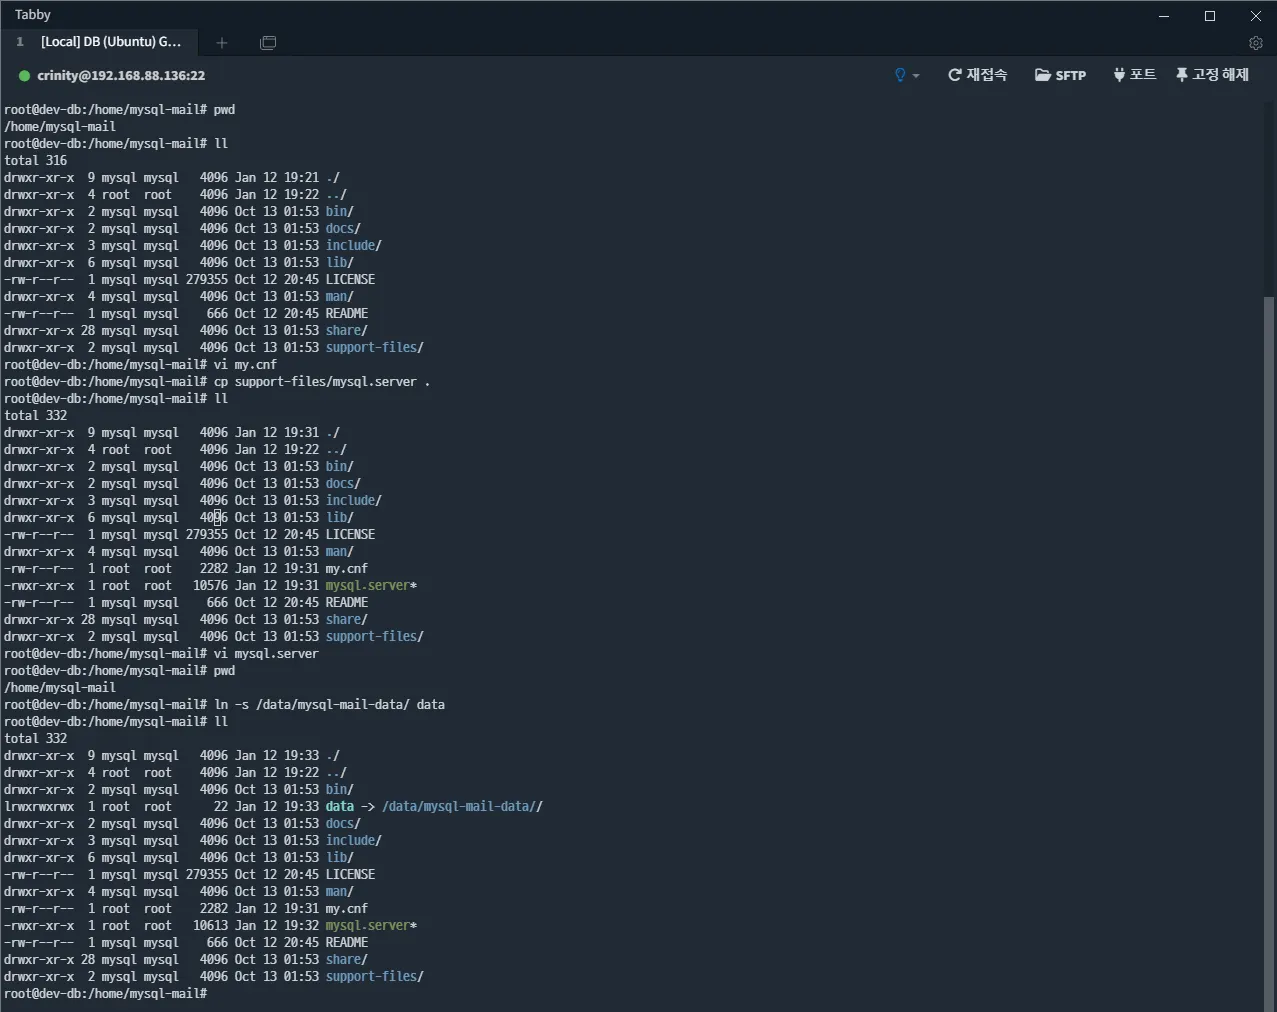
Task: Click the crinity@192.168.88.136:22 session label
Action: pyautogui.click(x=121, y=76)
